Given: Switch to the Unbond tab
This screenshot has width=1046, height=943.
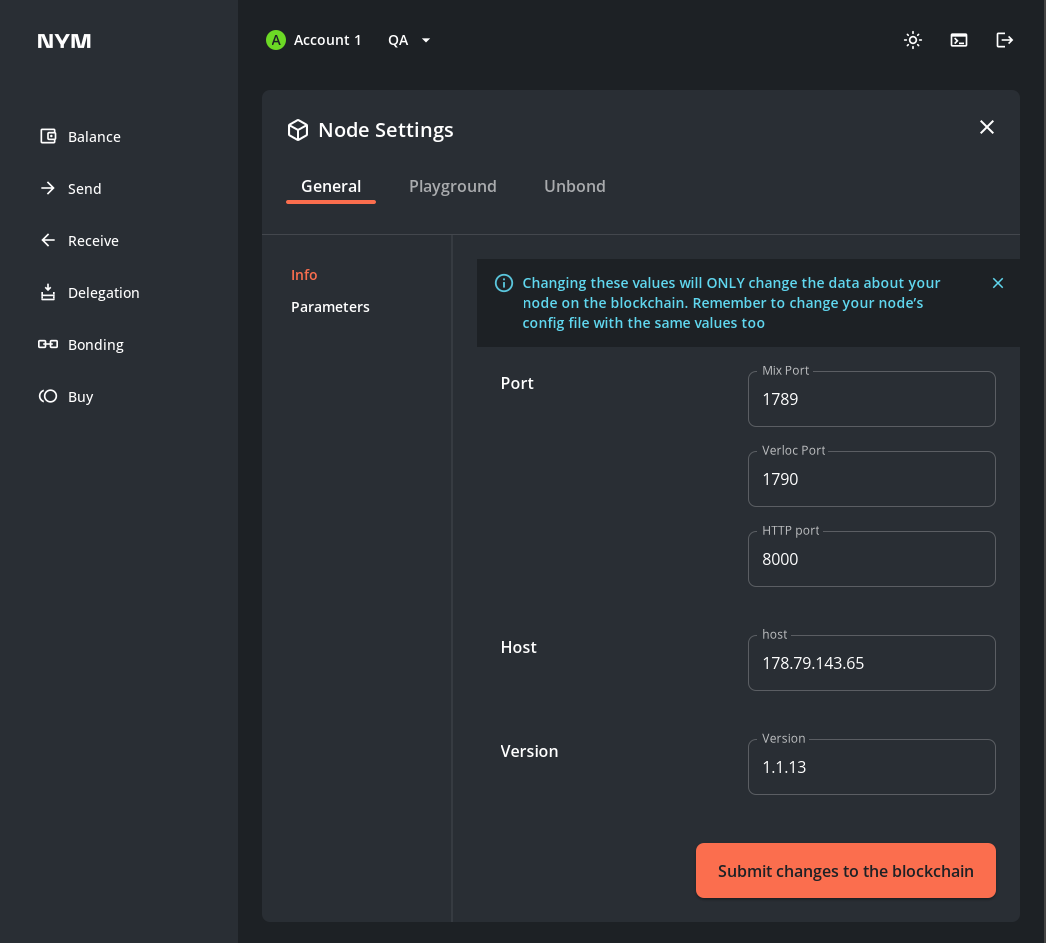Looking at the screenshot, I should click(x=574, y=186).
